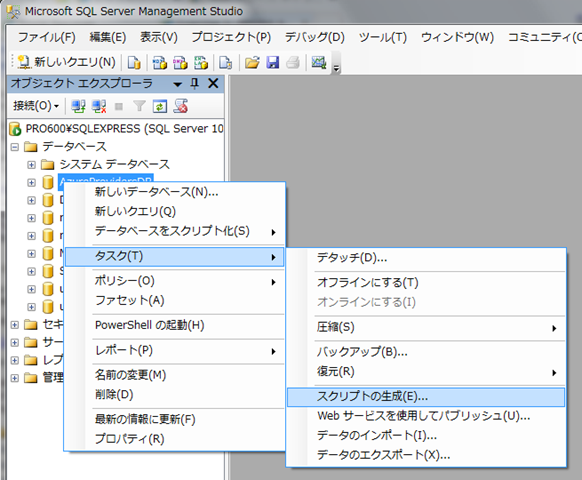Image resolution: width=582 pixels, height=480 pixels.
Task: Click the connect Object Explorer icon
Action: coord(78,107)
